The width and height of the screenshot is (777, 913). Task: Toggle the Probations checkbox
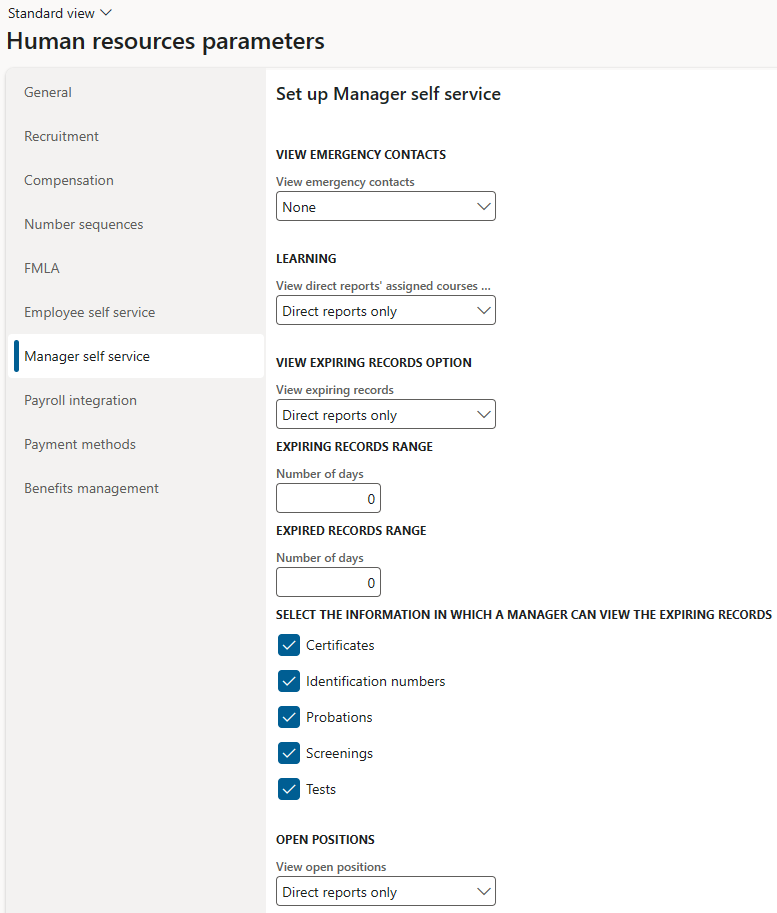289,717
